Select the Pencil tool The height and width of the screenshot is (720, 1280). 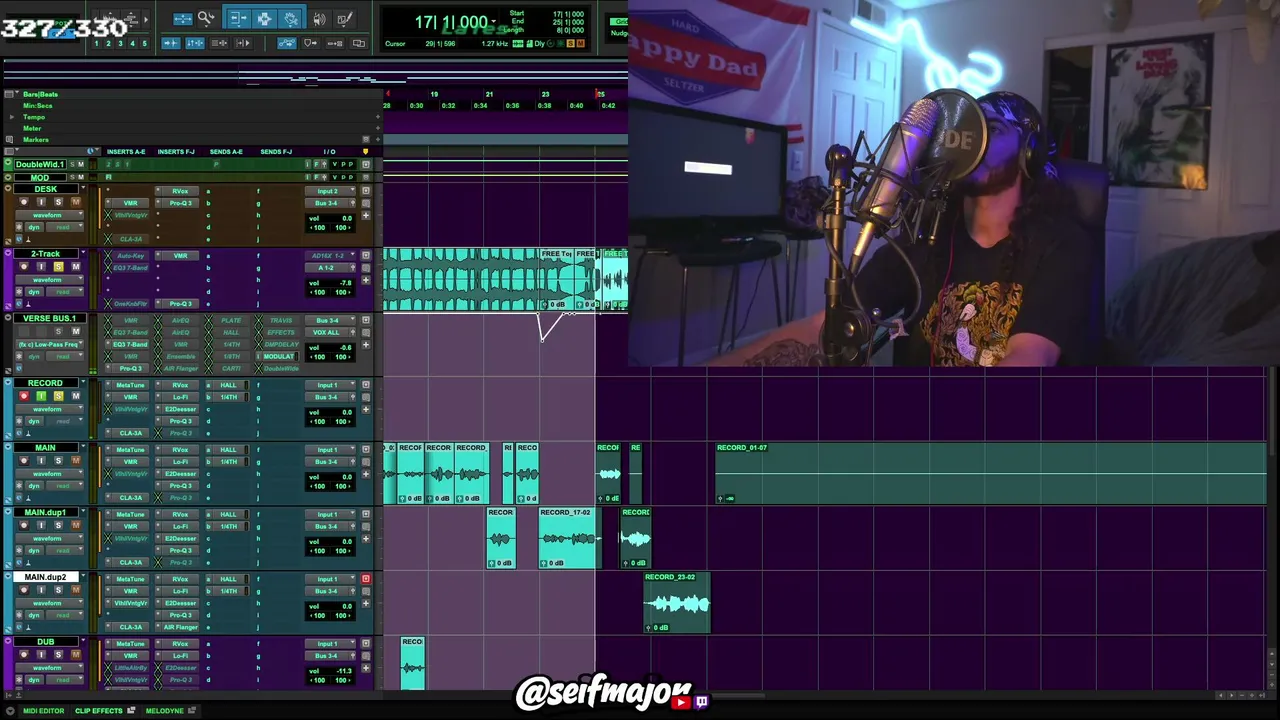344,18
